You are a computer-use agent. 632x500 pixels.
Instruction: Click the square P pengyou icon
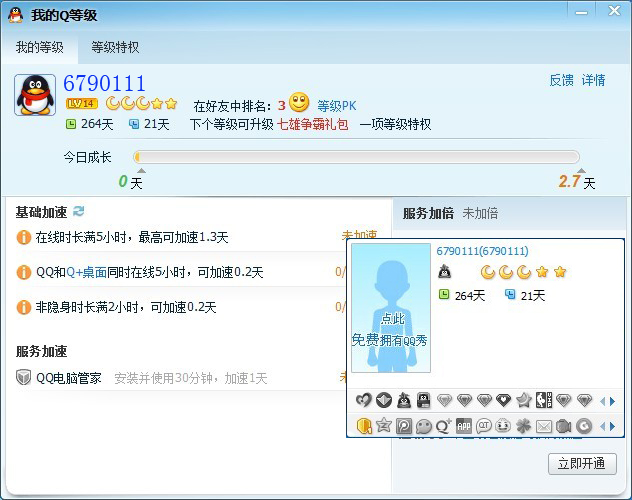point(404,425)
